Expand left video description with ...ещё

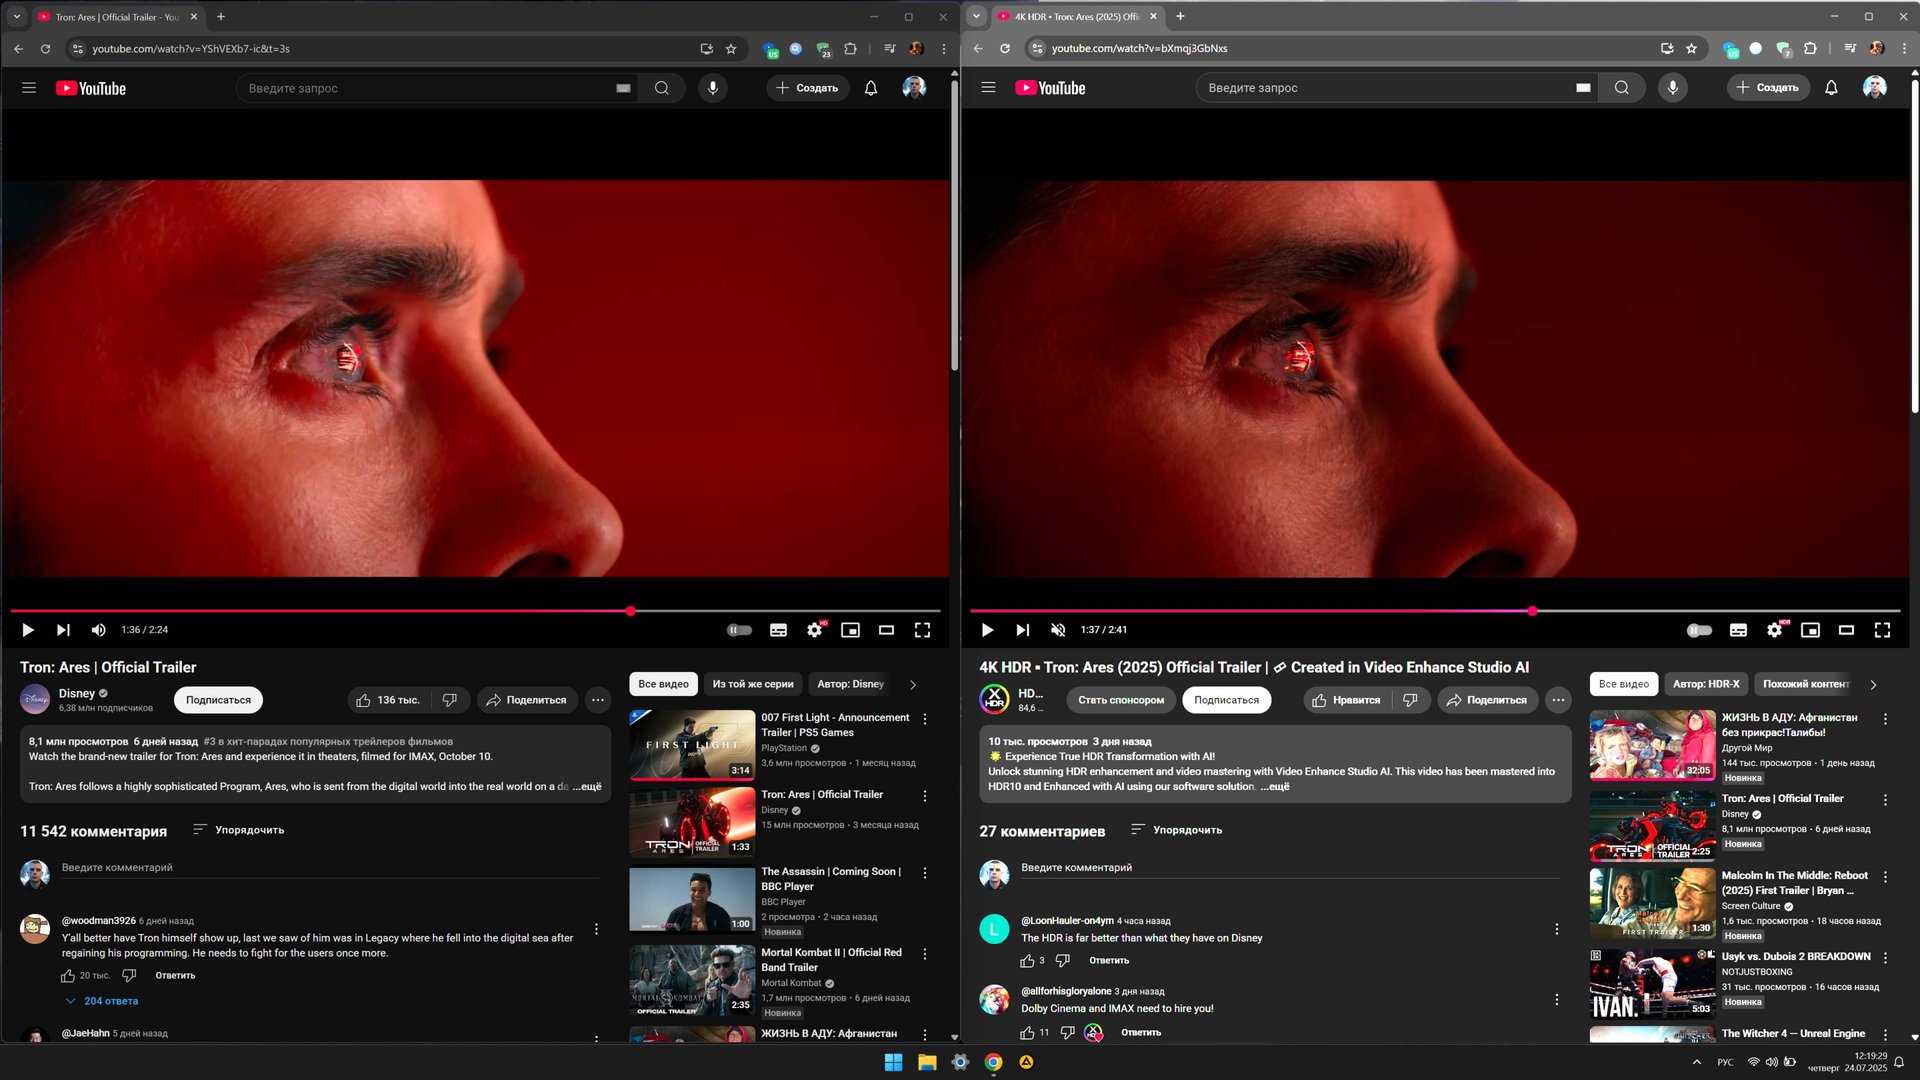587,787
